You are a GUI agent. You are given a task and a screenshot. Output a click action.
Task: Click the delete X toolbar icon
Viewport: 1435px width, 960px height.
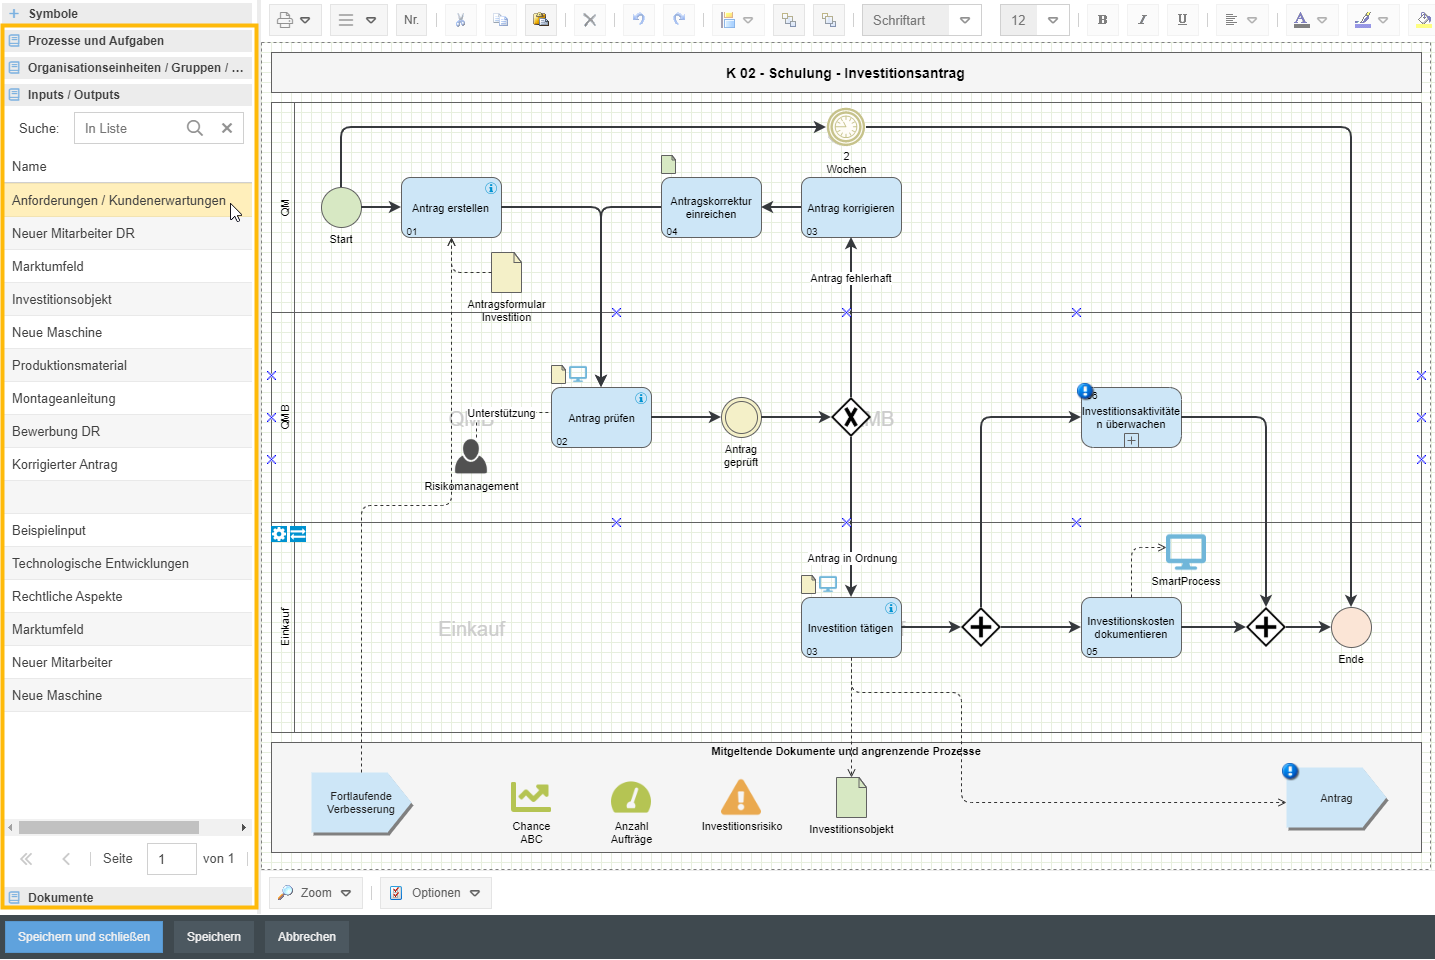point(590,20)
